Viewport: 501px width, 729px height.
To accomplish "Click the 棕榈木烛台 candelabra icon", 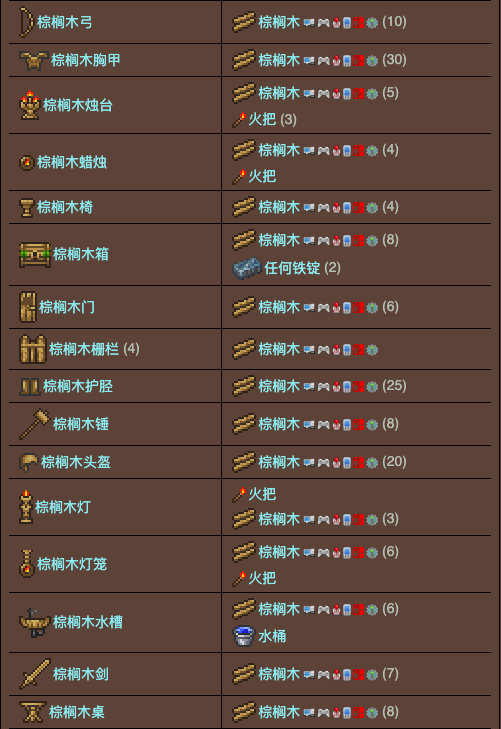I will click(x=30, y=105).
